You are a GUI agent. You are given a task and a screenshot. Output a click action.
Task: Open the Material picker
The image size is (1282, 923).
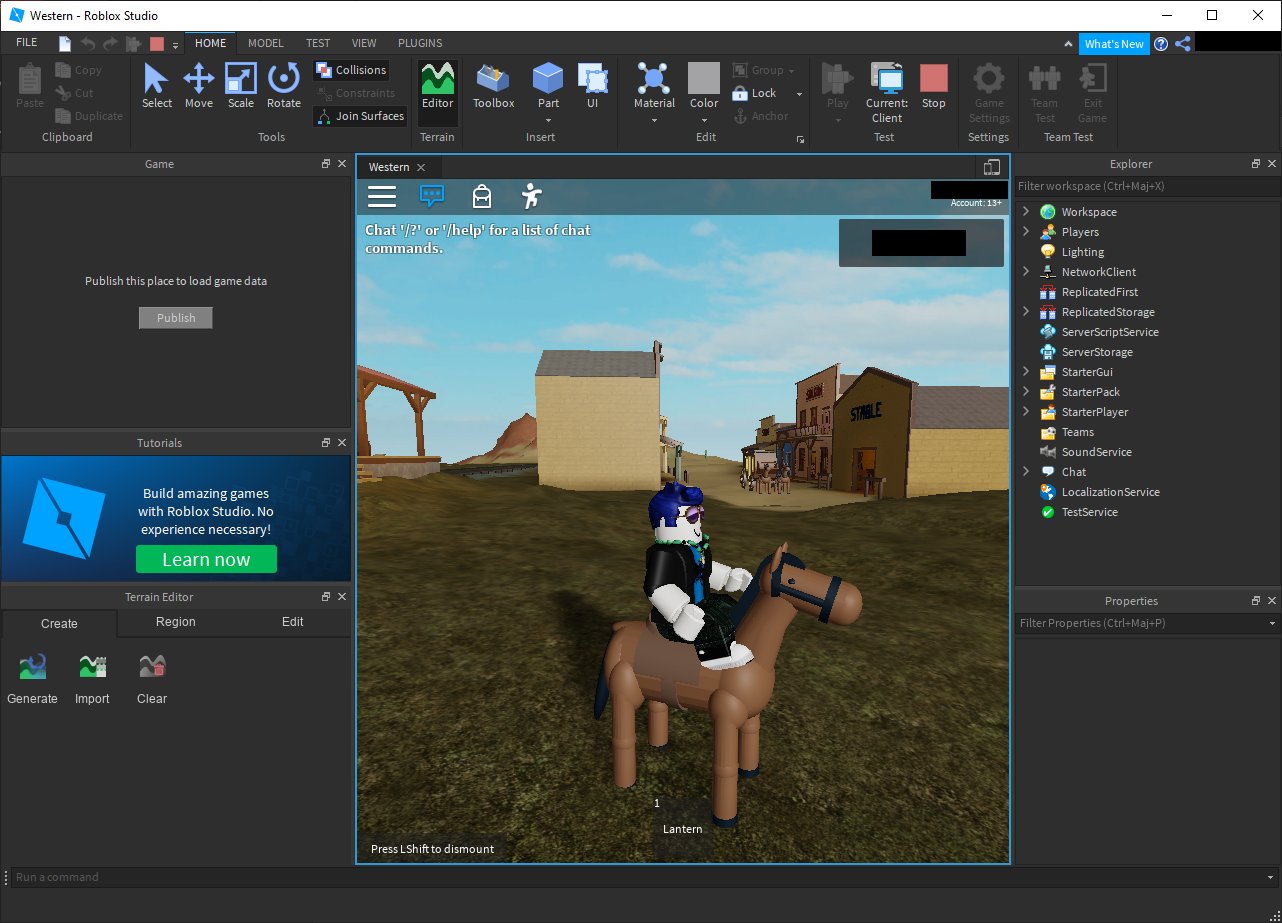coord(654,86)
